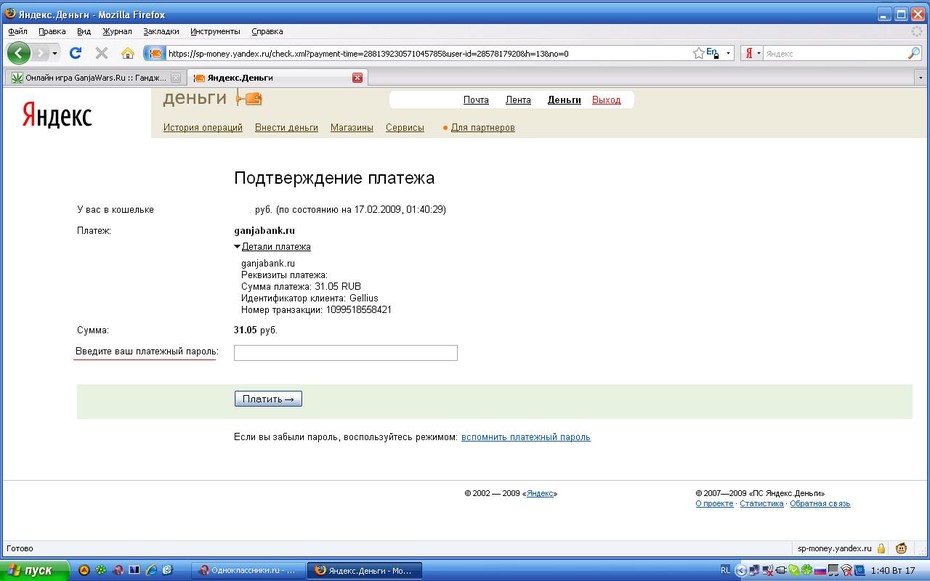
Task: Click the Яндекс logo
Action: pyautogui.click(x=57, y=115)
